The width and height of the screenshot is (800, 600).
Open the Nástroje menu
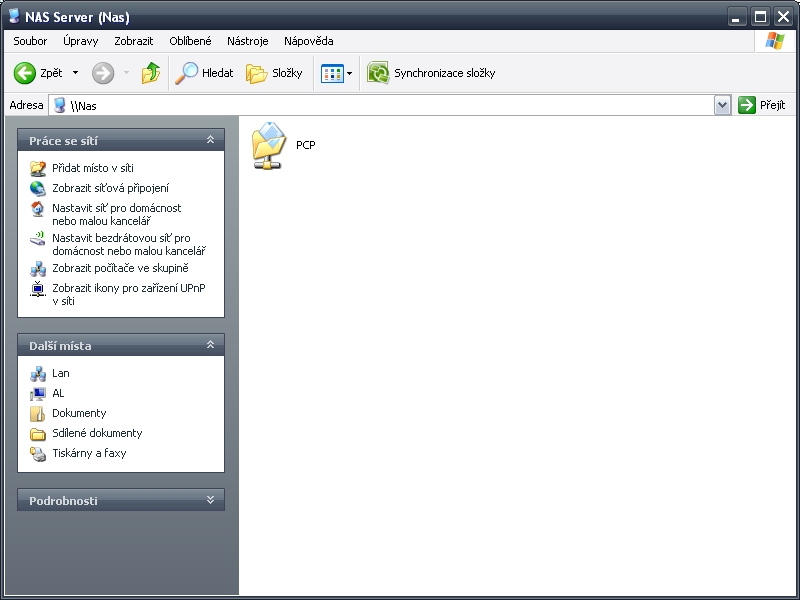tap(247, 41)
